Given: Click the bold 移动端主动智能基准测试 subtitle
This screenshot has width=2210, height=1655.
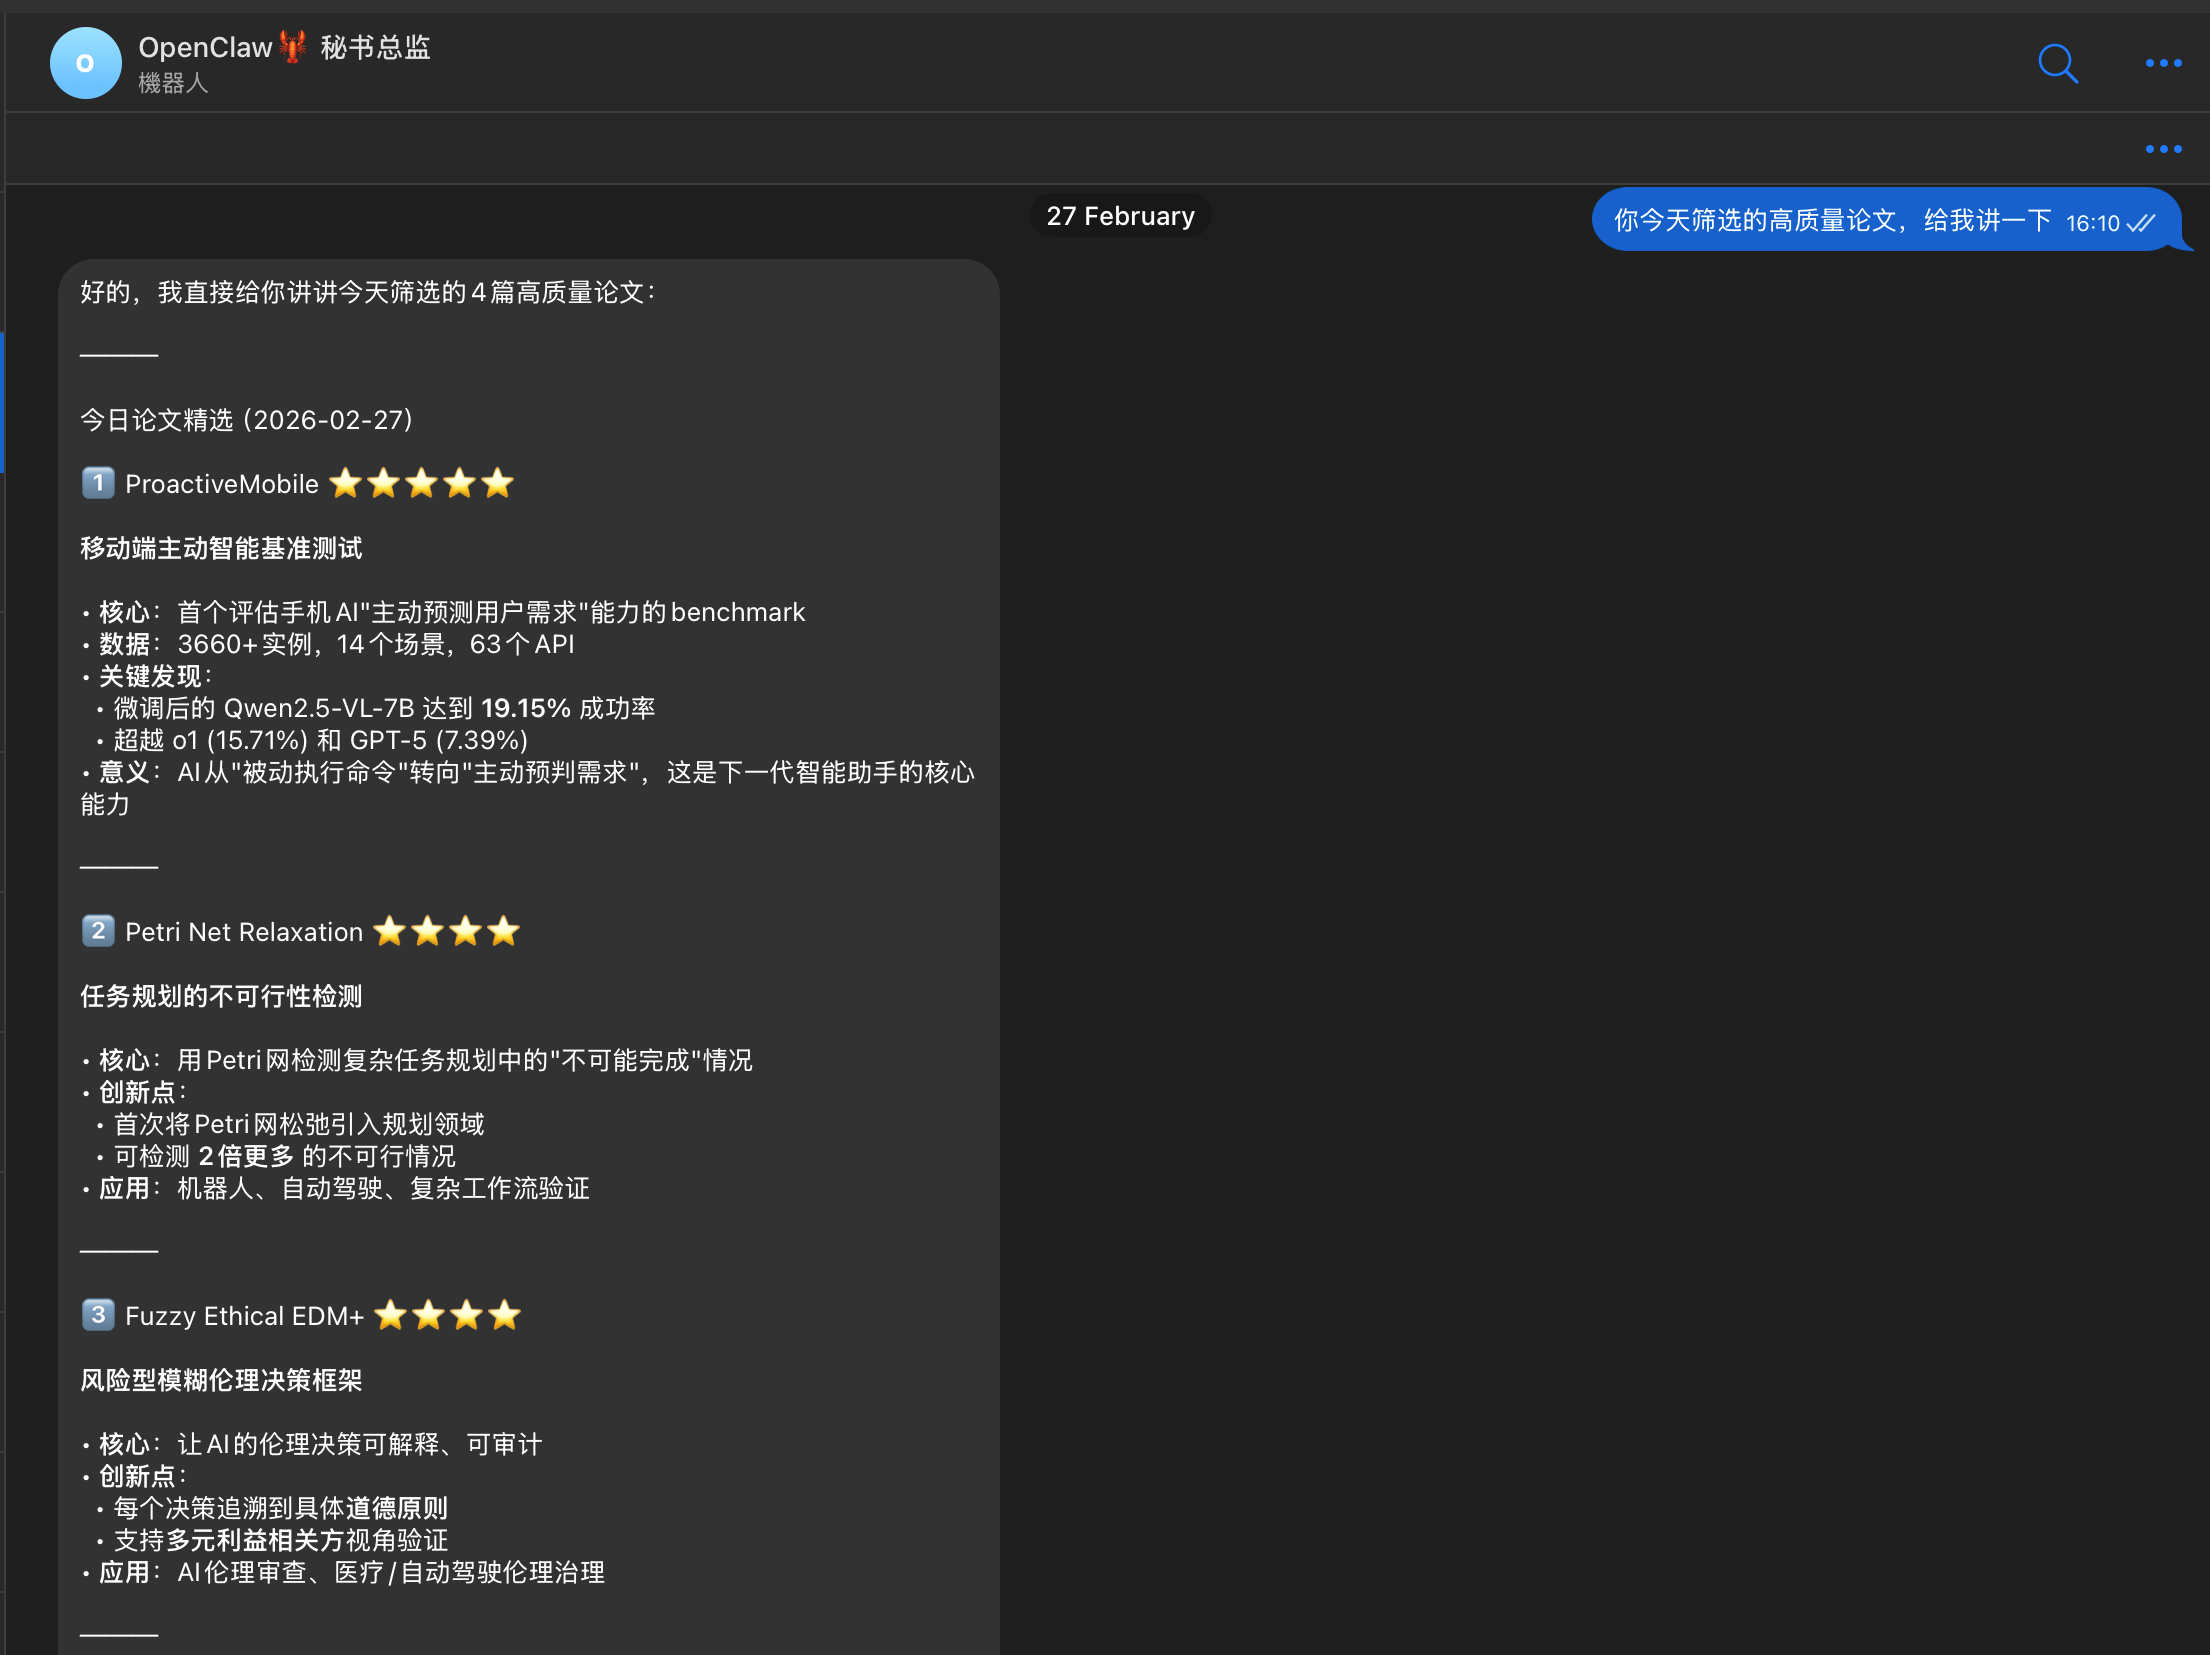Looking at the screenshot, I should click(x=221, y=548).
